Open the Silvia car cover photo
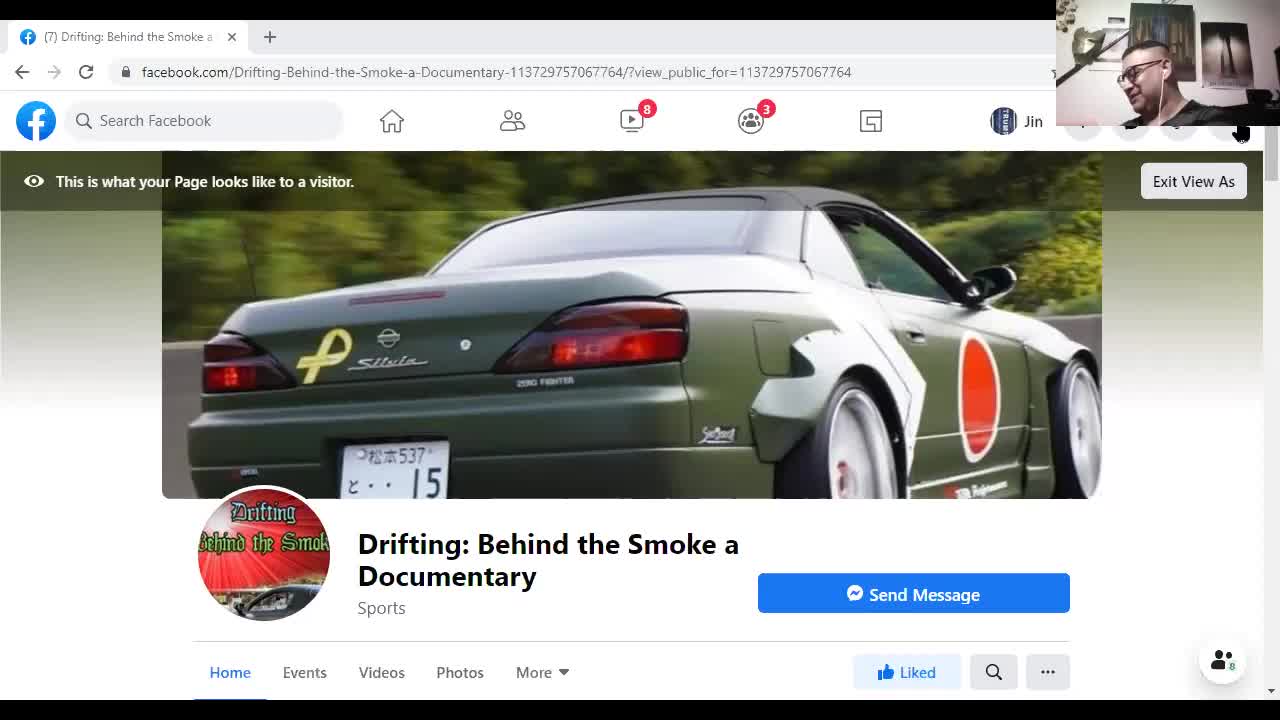Screen dimensions: 1280x720 point(632,325)
